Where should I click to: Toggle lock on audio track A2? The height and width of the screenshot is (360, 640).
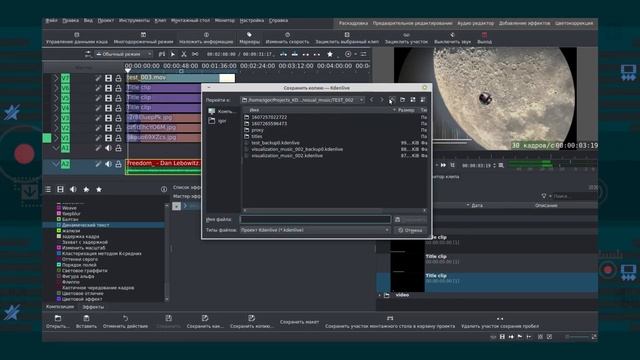(118, 164)
